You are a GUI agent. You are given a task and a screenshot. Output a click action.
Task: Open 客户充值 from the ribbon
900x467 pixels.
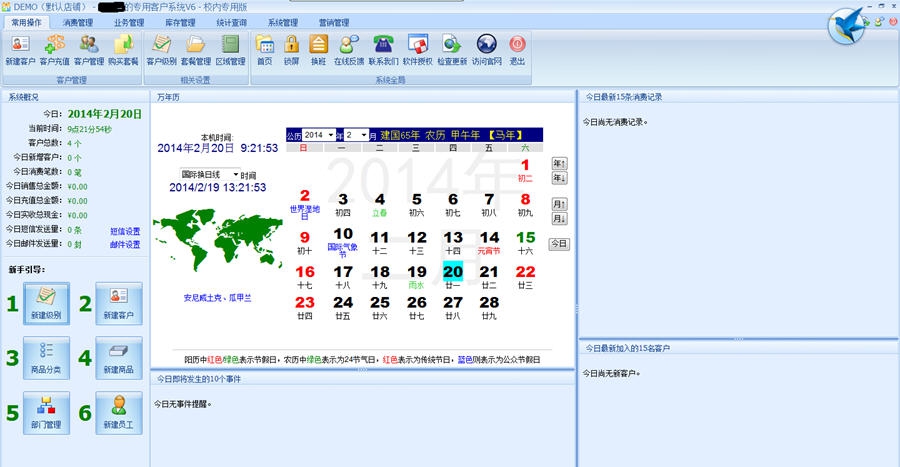(x=55, y=50)
